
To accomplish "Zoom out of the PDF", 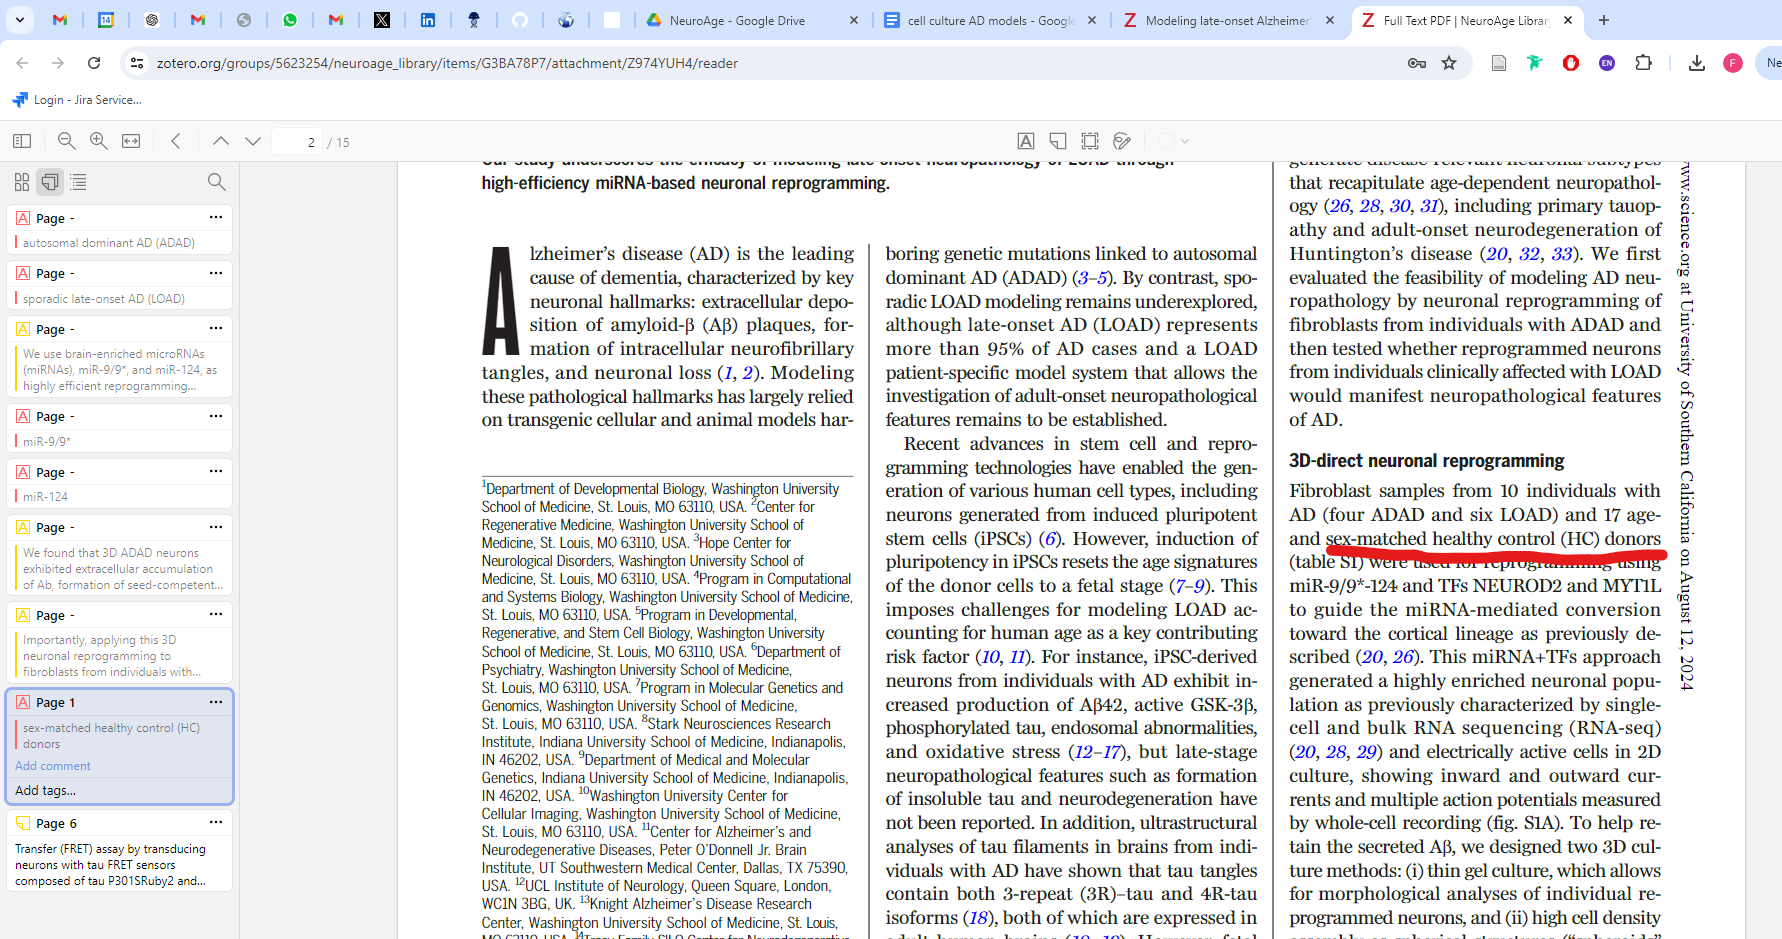I will 66,141.
